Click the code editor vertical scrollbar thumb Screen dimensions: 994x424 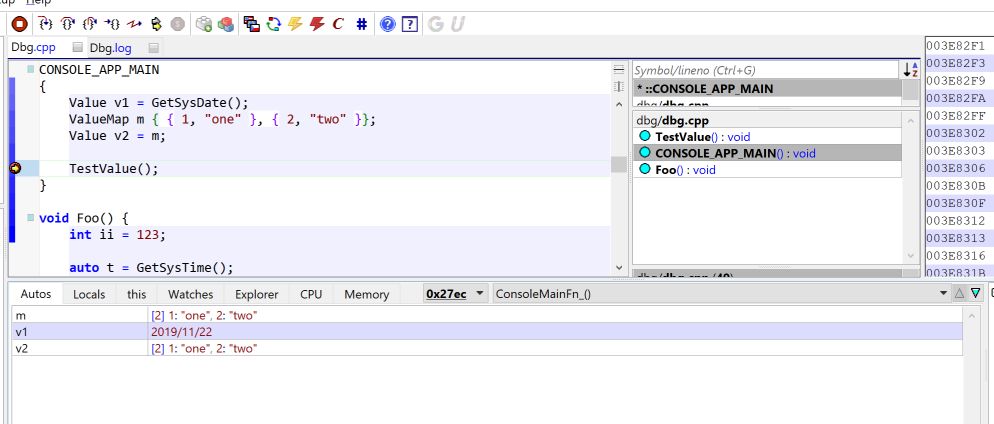pyautogui.click(x=619, y=164)
